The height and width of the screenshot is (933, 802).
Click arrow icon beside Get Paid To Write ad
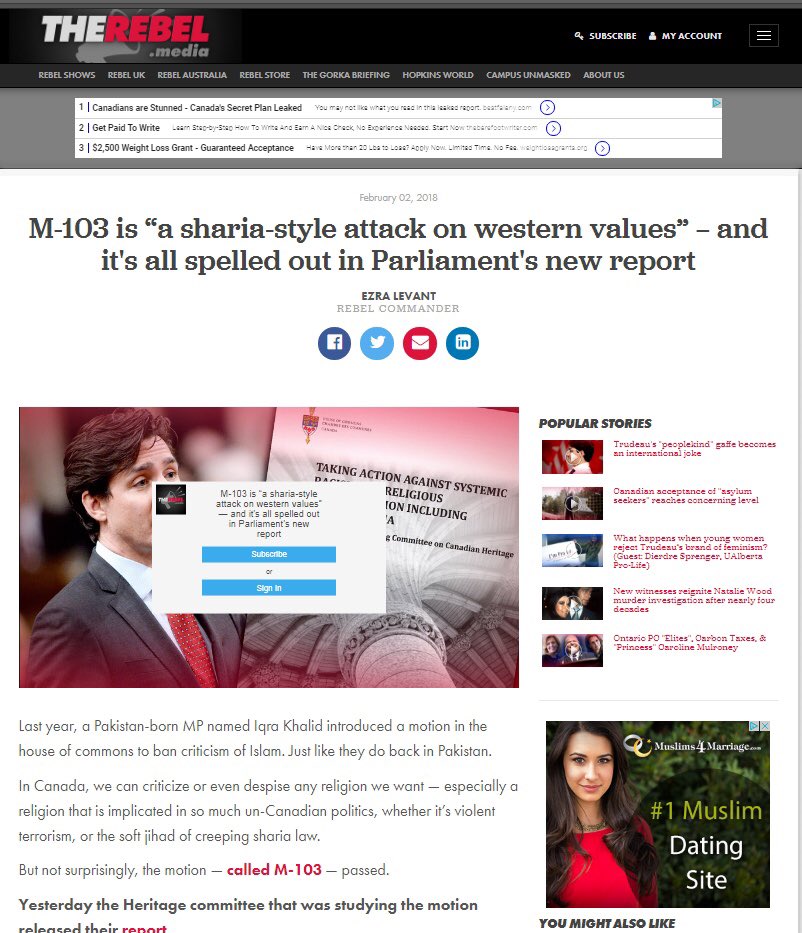(553, 128)
